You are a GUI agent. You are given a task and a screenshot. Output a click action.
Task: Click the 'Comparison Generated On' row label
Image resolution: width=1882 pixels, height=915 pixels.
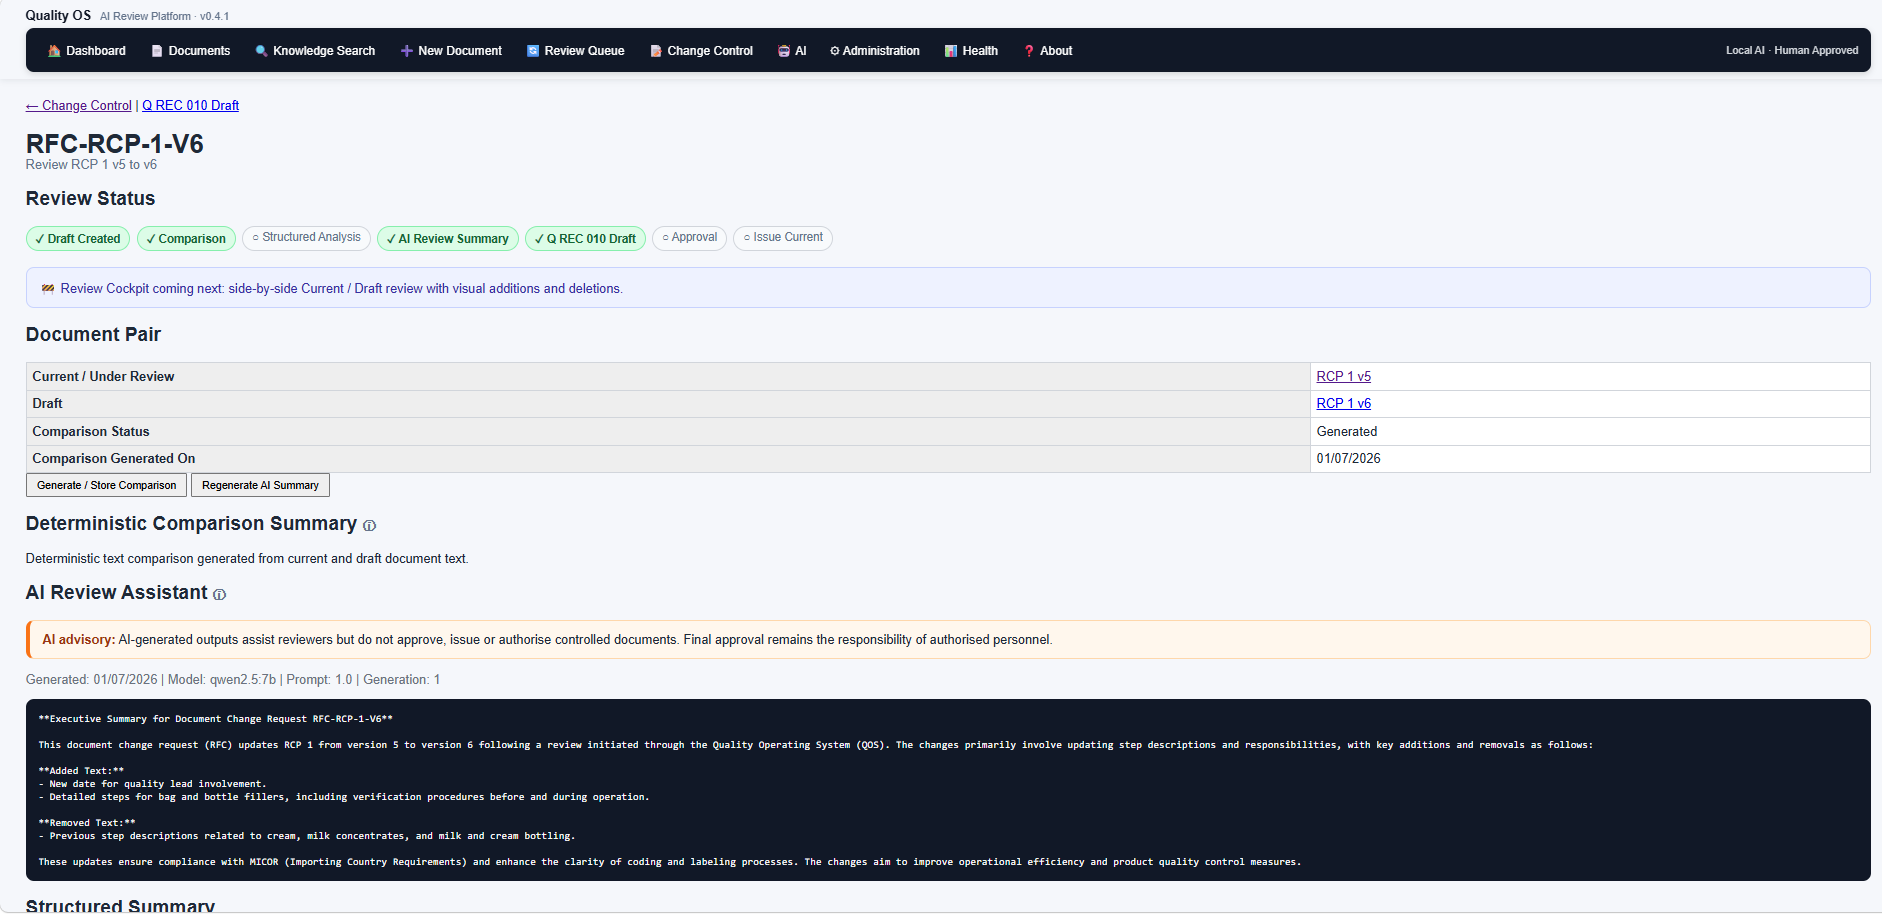click(x=114, y=459)
